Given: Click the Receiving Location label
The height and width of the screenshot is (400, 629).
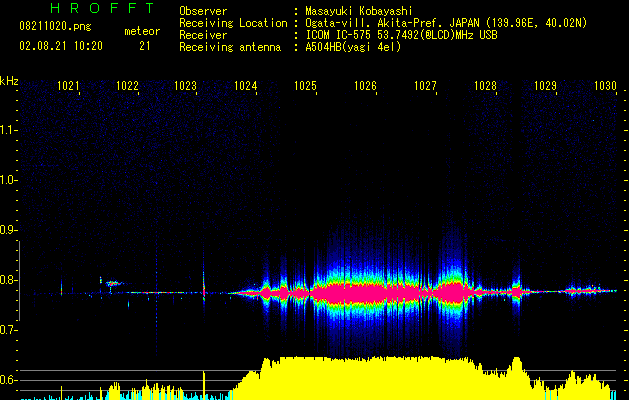Looking at the screenshot, I should (233, 23).
